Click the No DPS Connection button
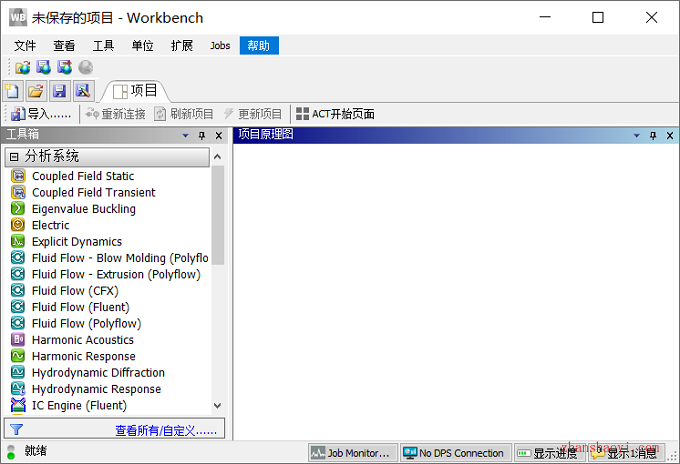 [x=455, y=453]
